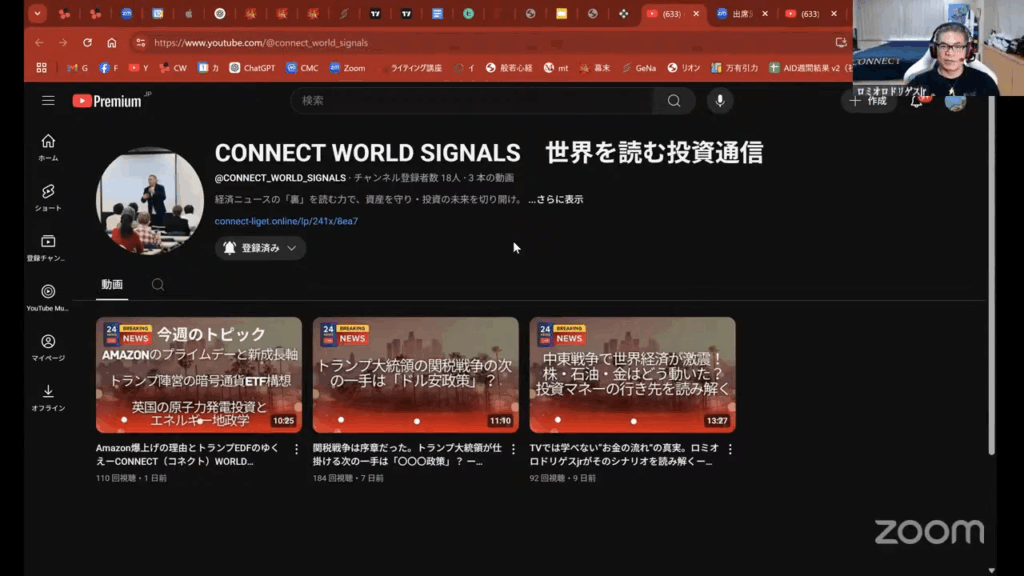The width and height of the screenshot is (1024, 576).
Task: Open 登録チャンネル subscriptions in the sidebar
Action: click(48, 248)
